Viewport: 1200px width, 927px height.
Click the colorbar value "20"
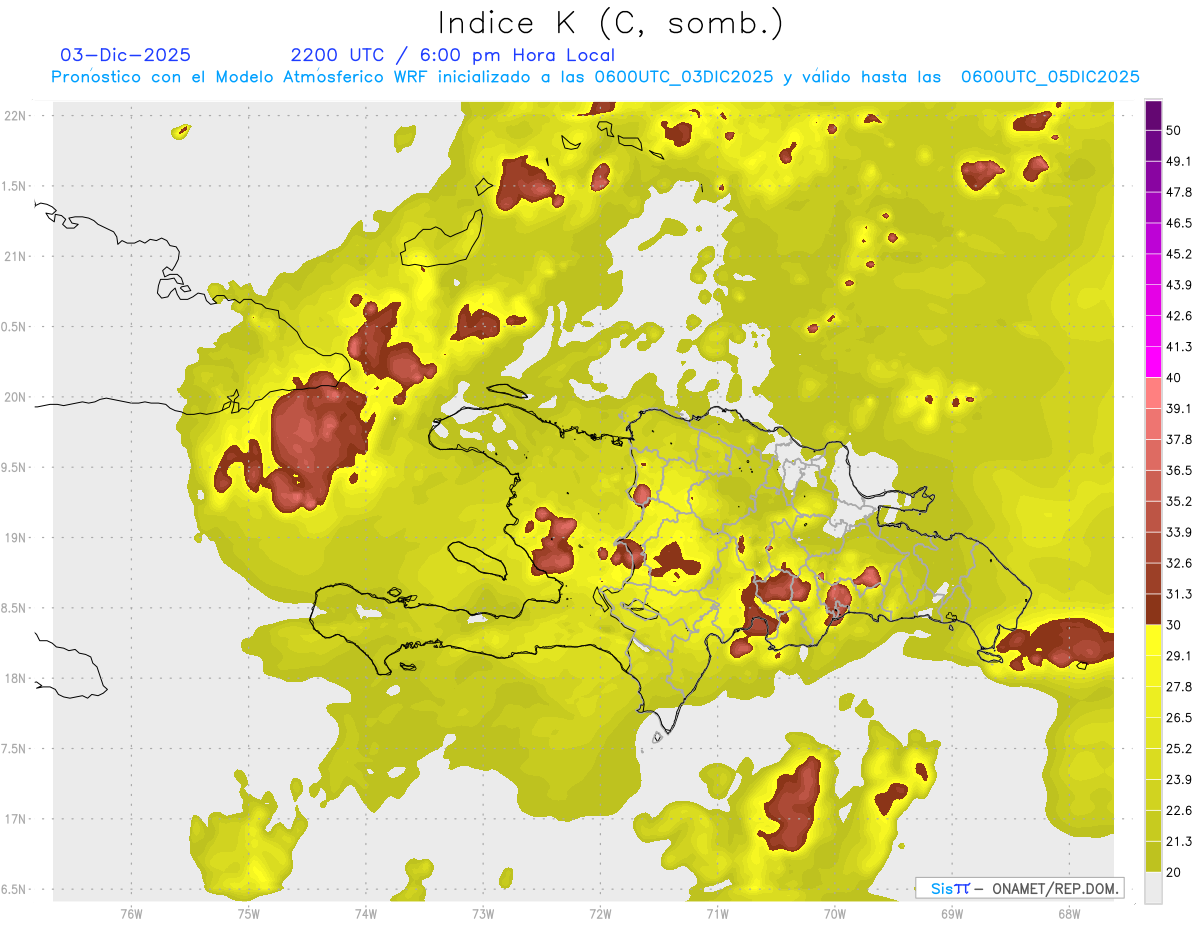(x=1174, y=872)
